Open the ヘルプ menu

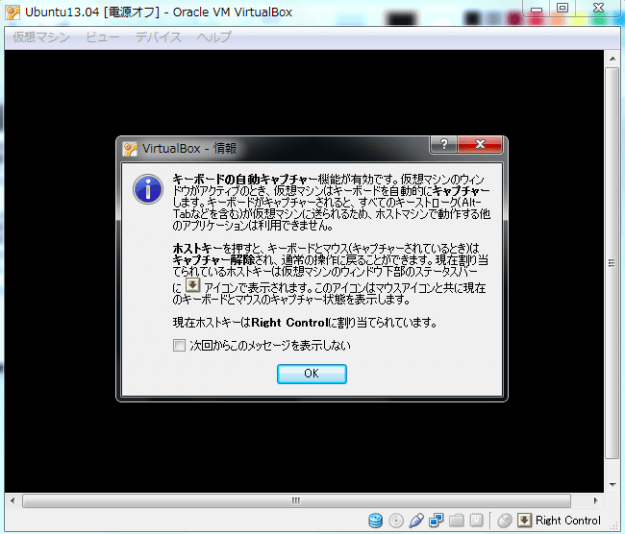214,37
